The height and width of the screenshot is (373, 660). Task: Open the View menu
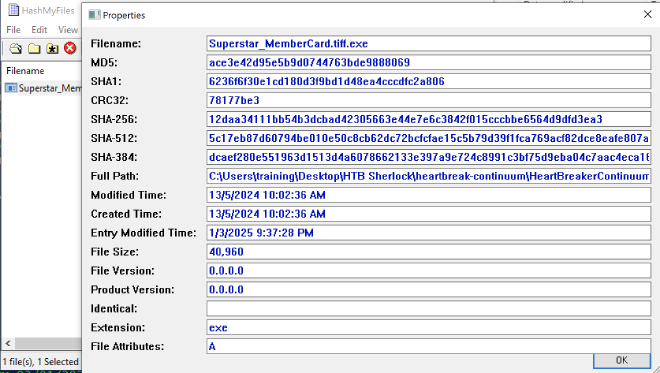coord(68,29)
